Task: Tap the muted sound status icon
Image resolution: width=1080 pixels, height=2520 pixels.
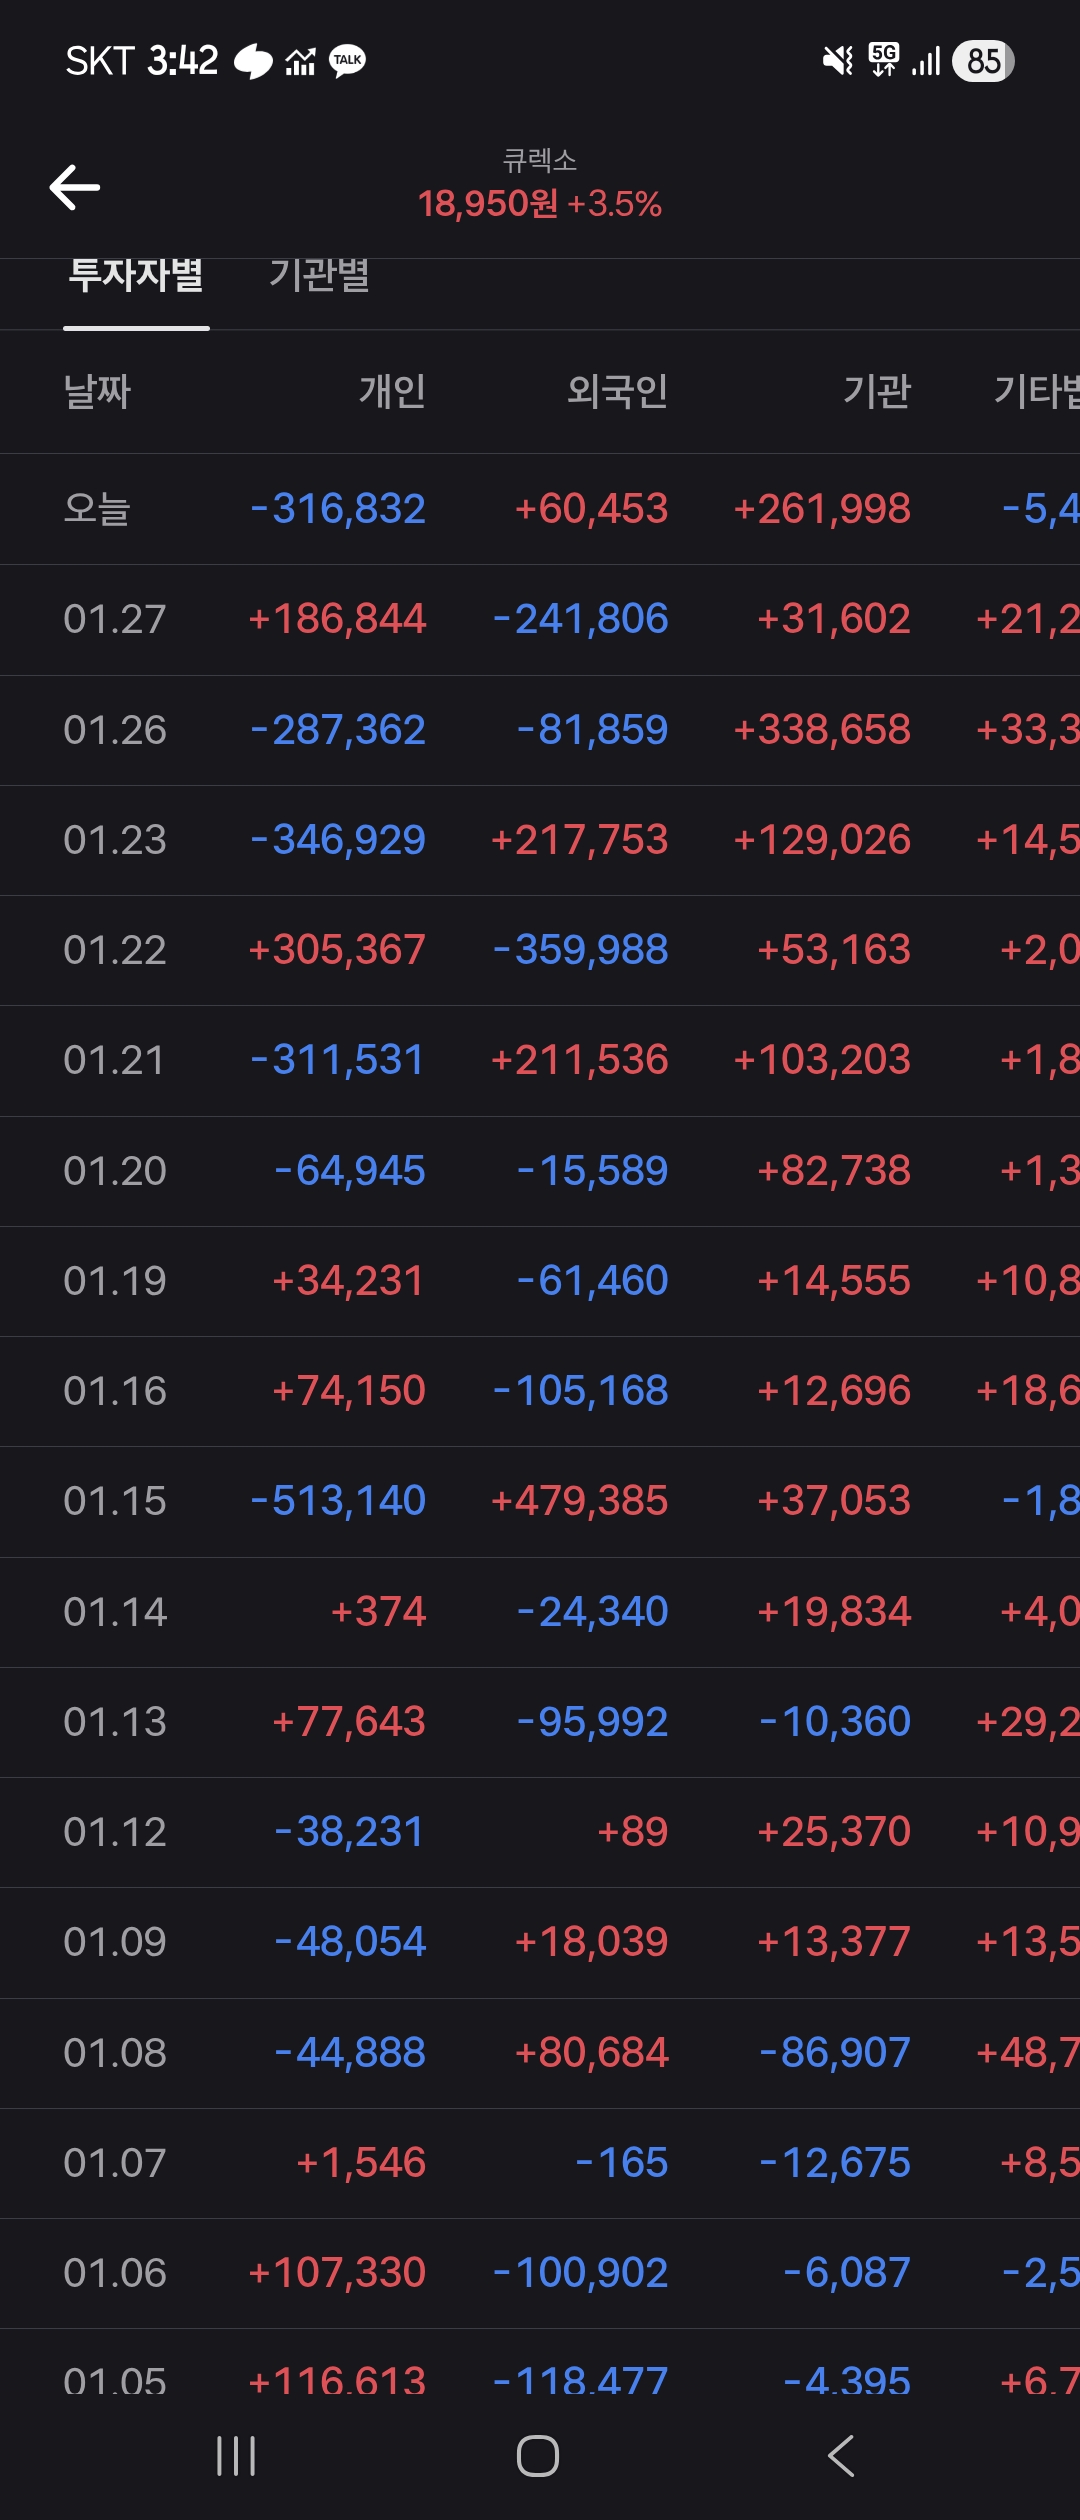Action: point(838,61)
